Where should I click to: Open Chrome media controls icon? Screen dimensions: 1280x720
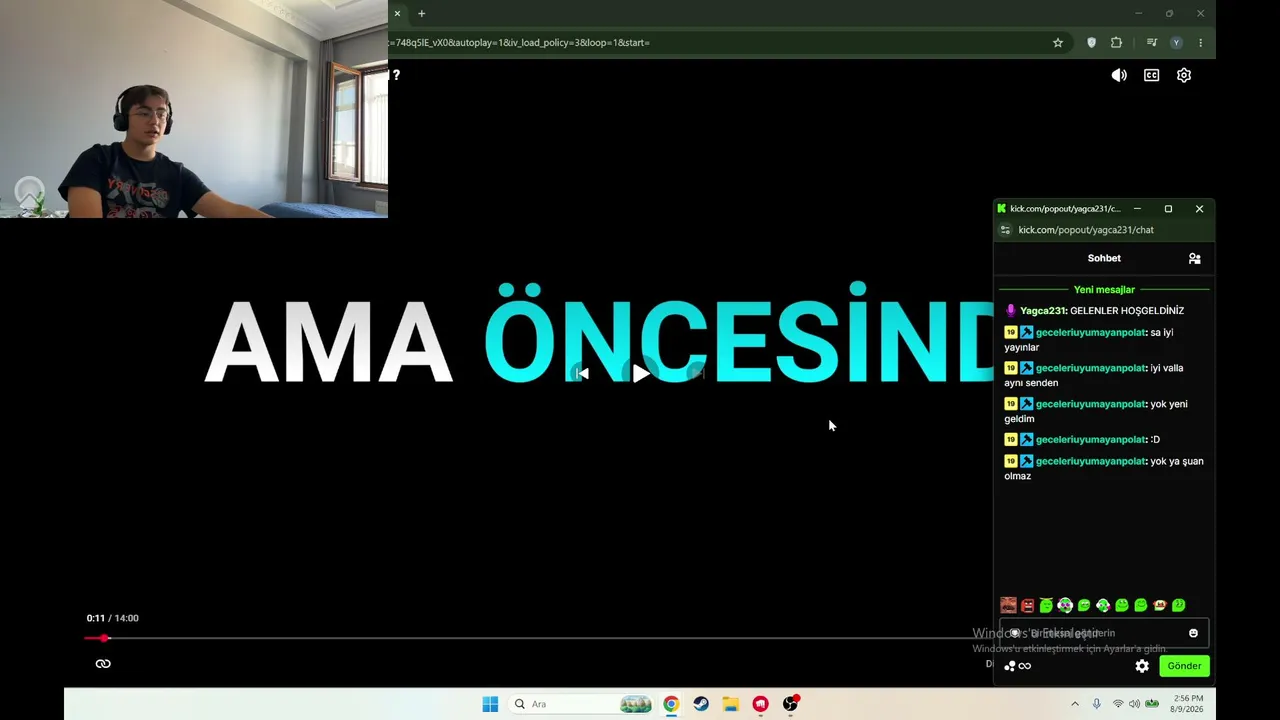pyautogui.click(x=1151, y=43)
